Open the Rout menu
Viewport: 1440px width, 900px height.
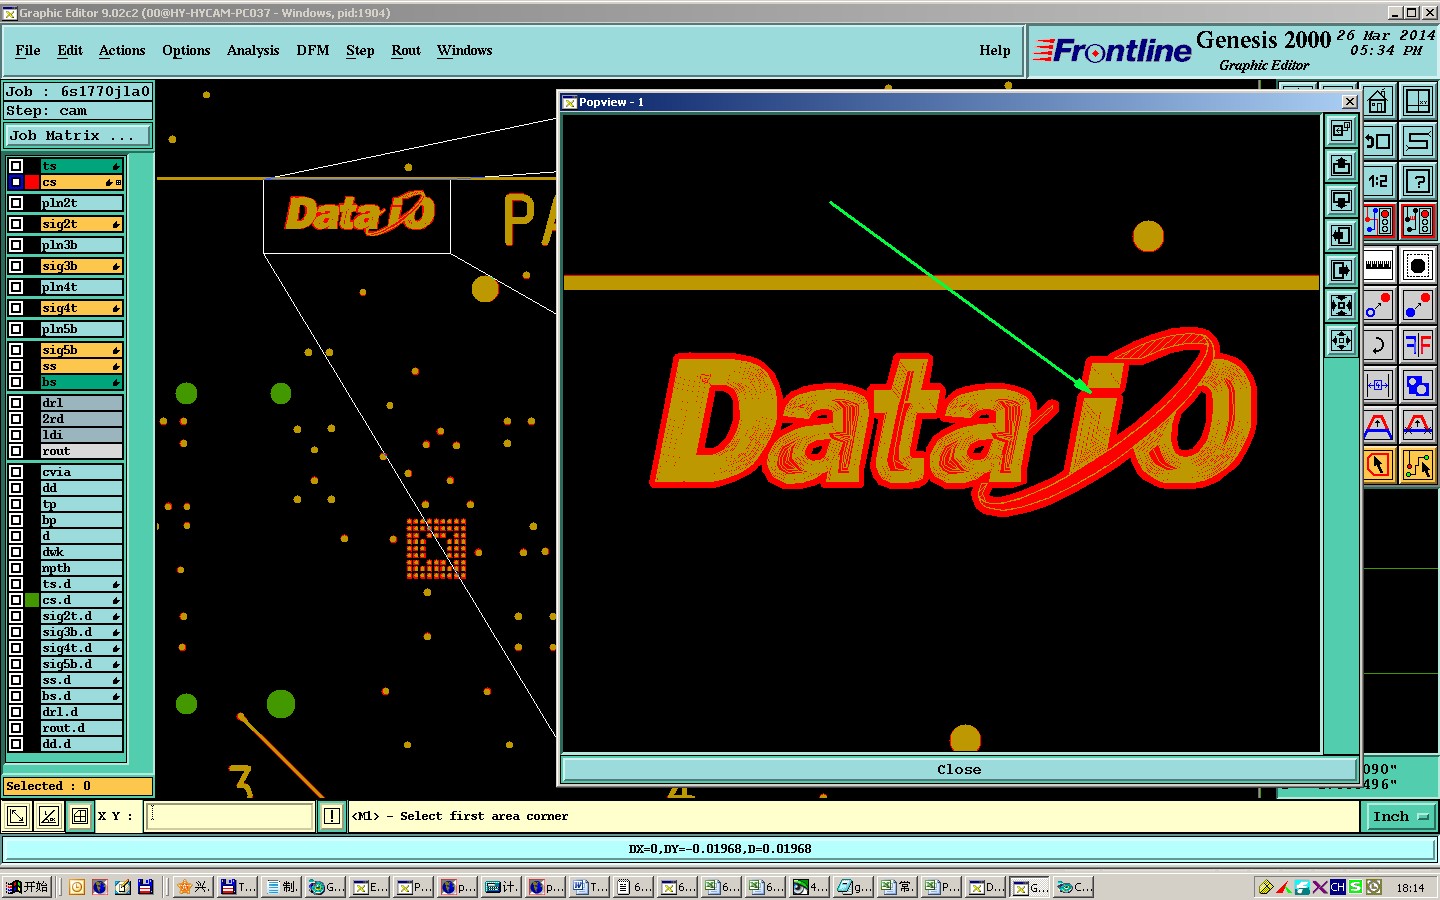coord(406,51)
